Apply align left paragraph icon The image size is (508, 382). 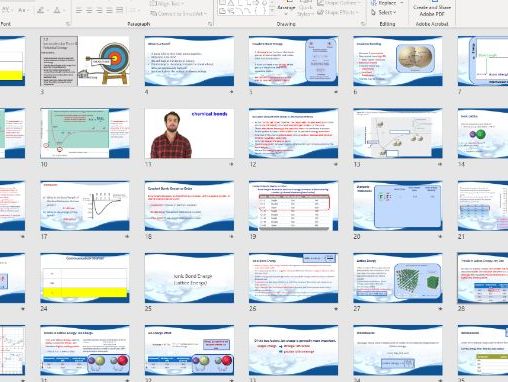pos(79,11)
